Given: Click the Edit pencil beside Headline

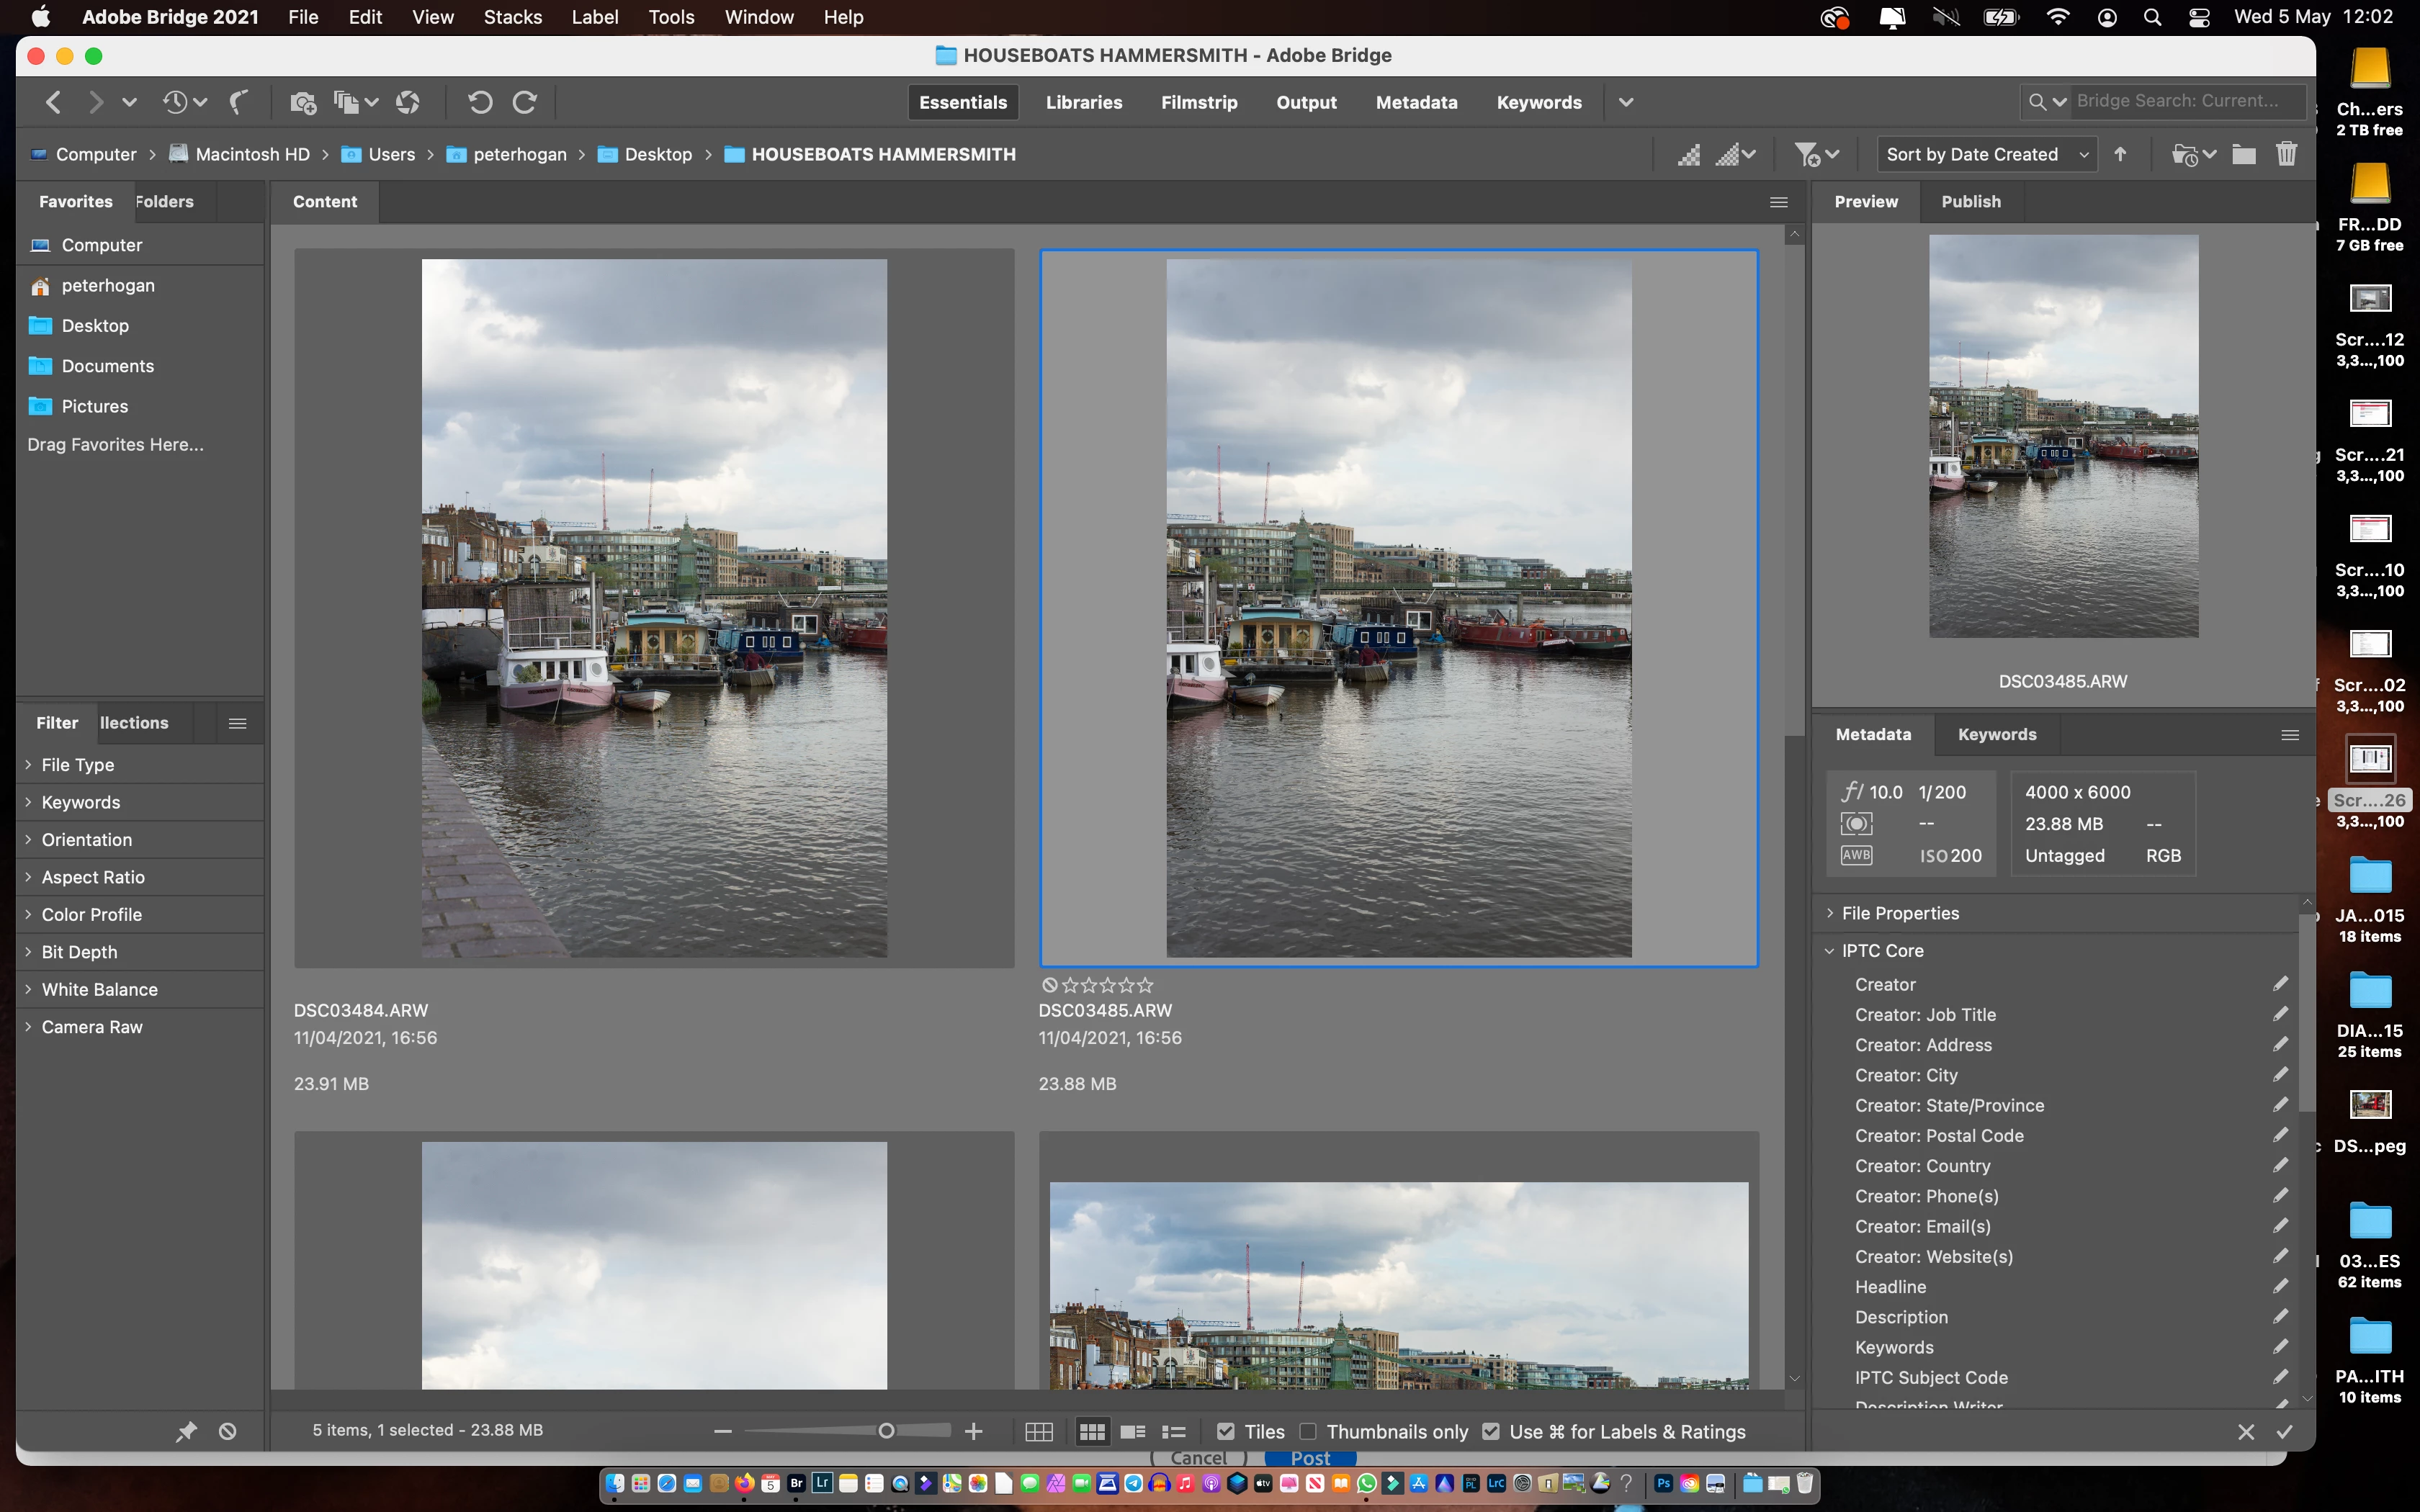Looking at the screenshot, I should click(x=2280, y=1286).
